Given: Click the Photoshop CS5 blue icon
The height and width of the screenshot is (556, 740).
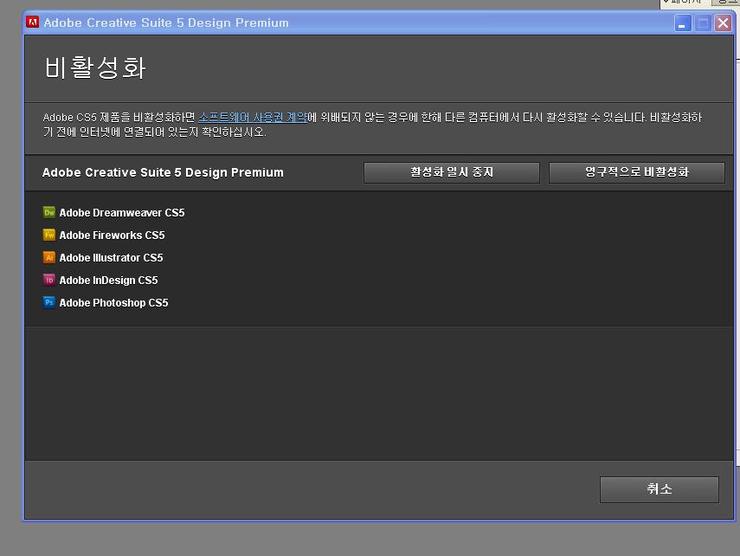Looking at the screenshot, I should pos(49,302).
